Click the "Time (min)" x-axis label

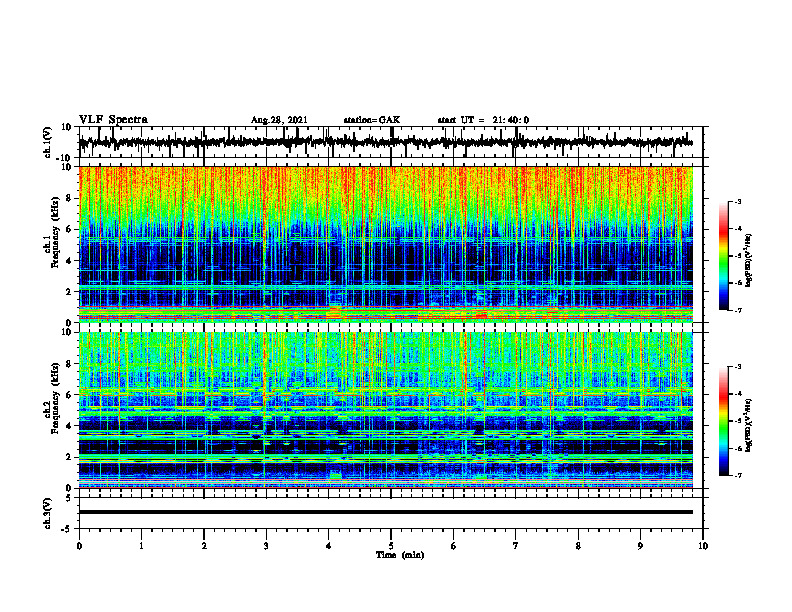click(400, 555)
